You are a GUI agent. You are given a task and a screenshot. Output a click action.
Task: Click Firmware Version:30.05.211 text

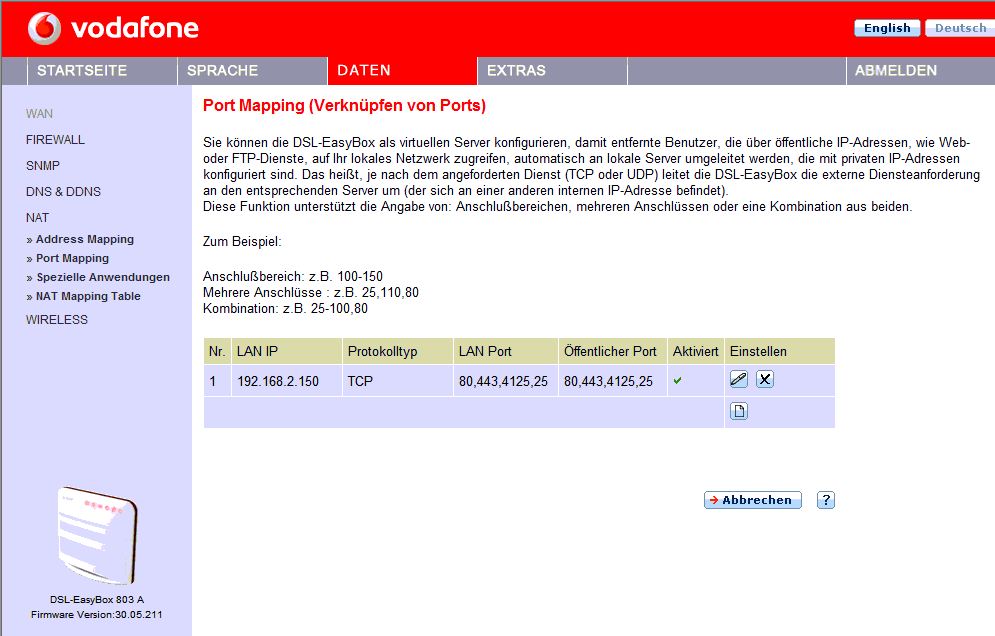click(96, 614)
